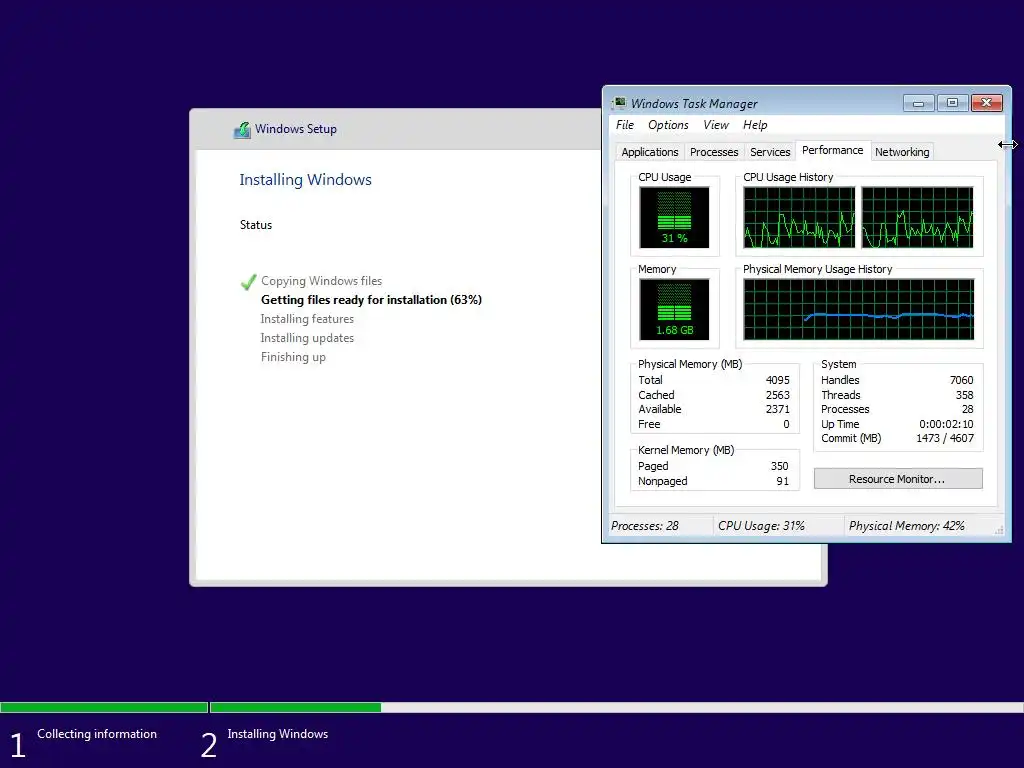Open the Options menu in Task Manager
This screenshot has height=768, width=1024.
pos(667,125)
